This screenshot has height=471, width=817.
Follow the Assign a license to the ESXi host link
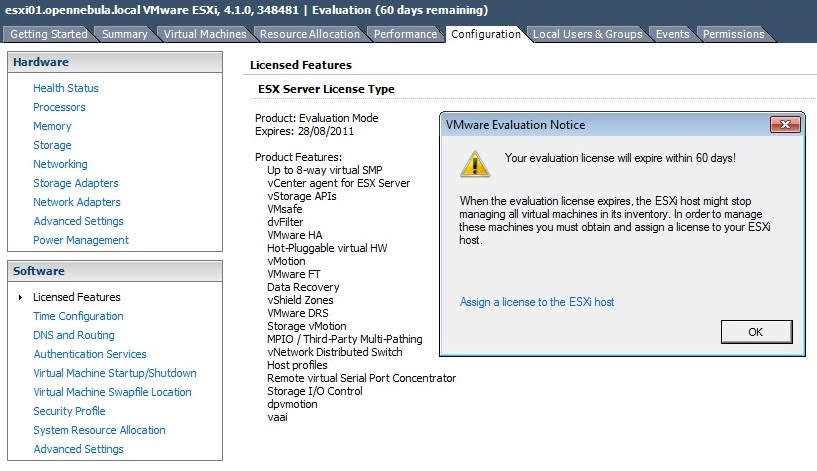537,302
